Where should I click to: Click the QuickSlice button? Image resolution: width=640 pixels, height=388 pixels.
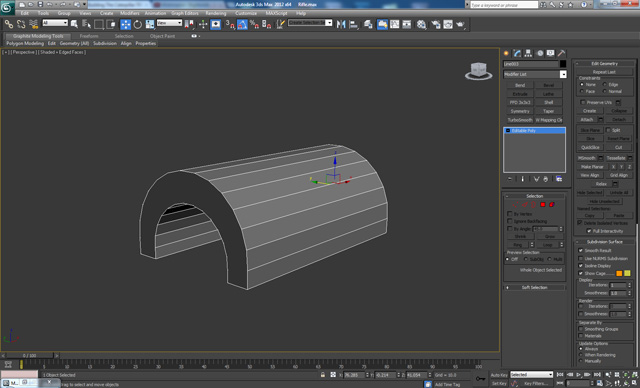pyautogui.click(x=590, y=147)
